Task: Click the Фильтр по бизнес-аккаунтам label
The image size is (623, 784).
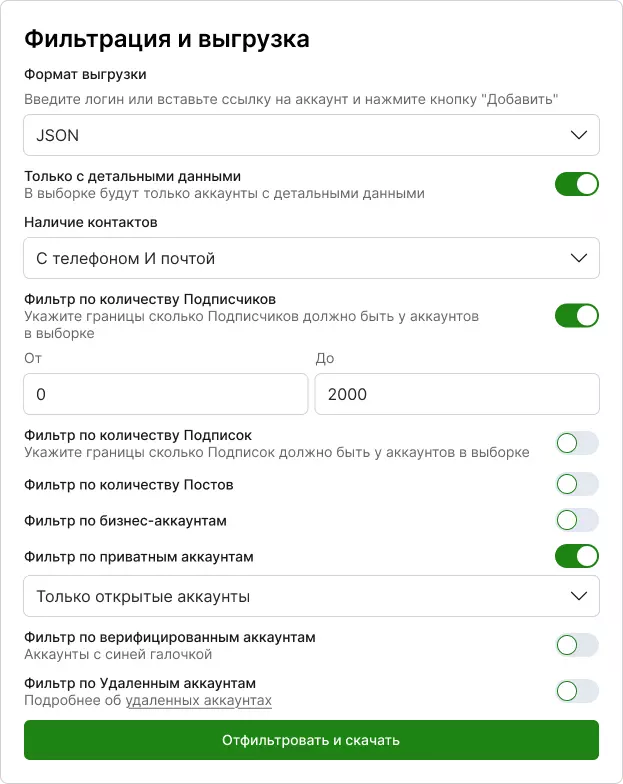Action: (125, 521)
